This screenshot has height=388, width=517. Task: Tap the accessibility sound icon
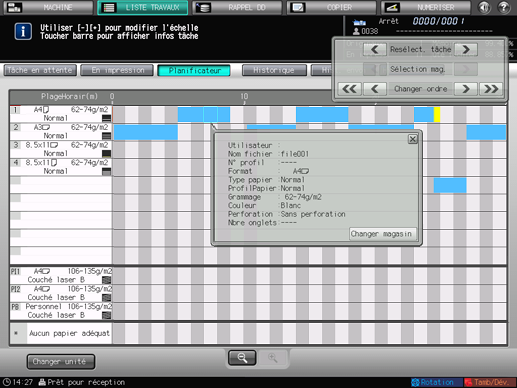tap(484, 7)
